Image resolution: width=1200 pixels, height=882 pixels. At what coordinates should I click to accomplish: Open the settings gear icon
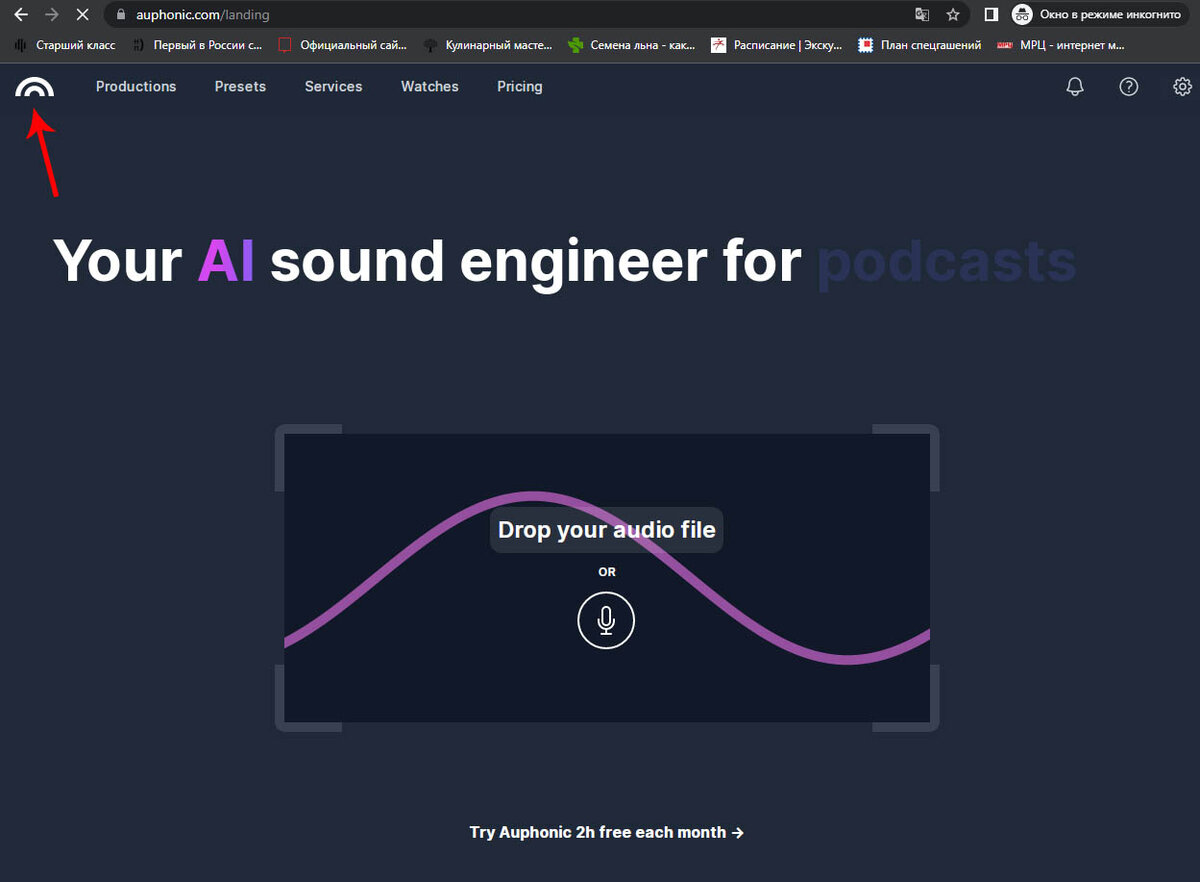1182,87
